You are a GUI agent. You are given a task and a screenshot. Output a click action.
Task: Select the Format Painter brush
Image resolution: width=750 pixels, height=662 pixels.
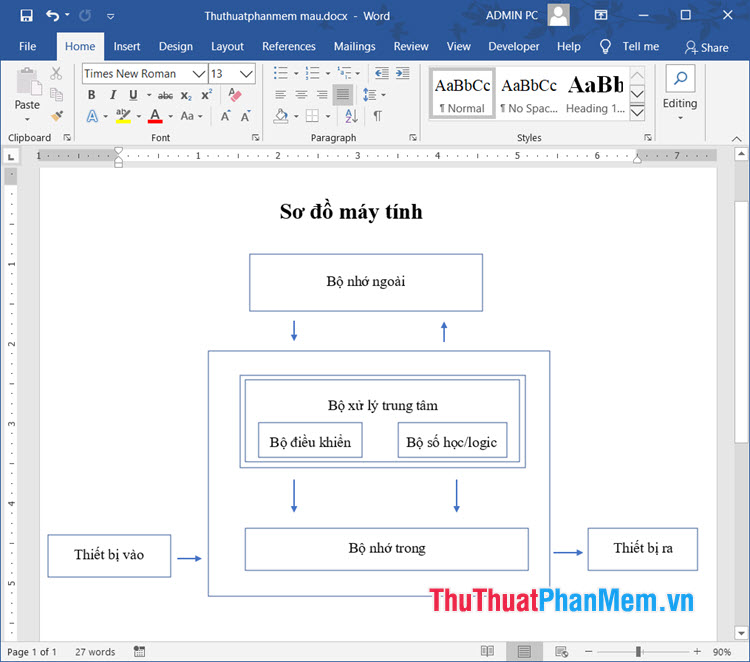tap(57, 116)
